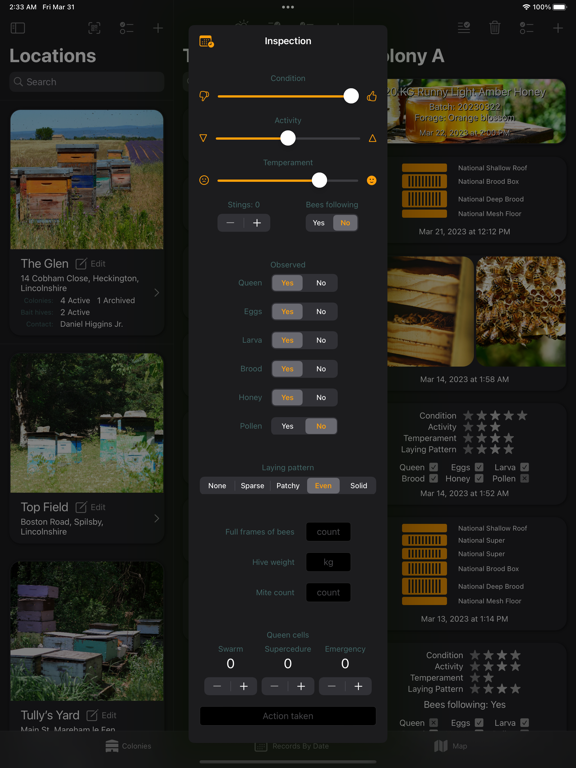This screenshot has height=768, width=576.
Task: Tap the Mite count field
Action: pos(328,593)
